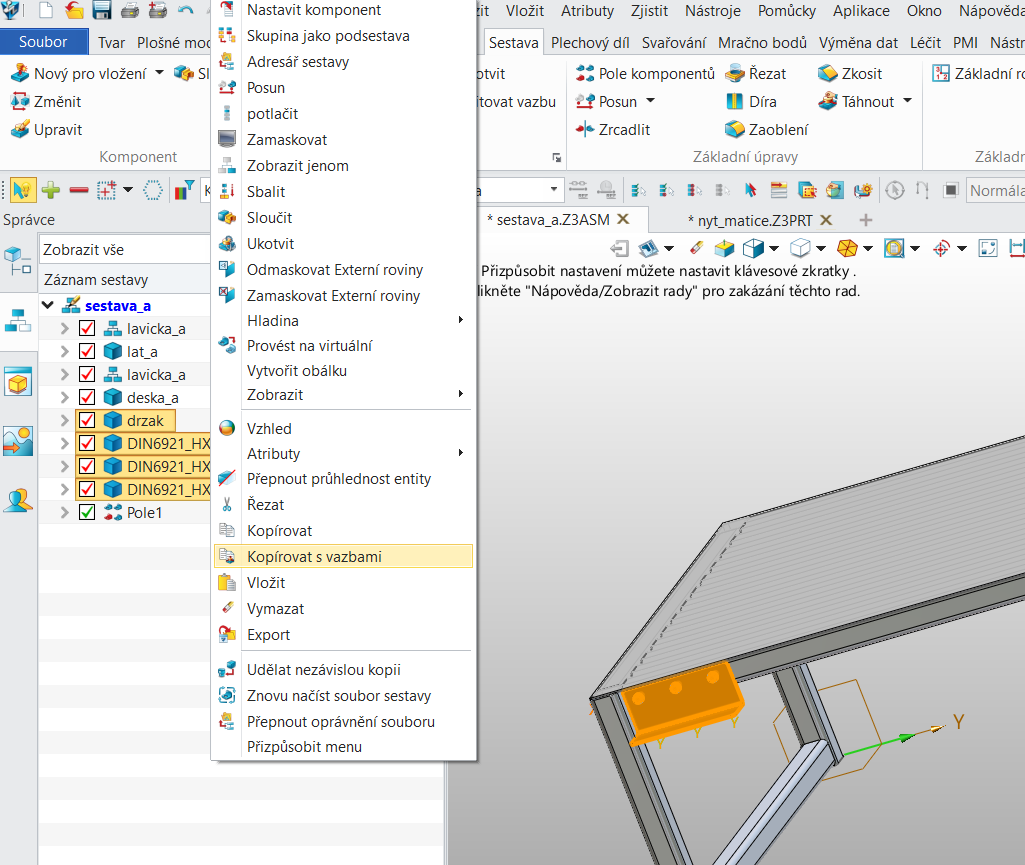Select the Zkosit chamfer tool

[x=828, y=74]
